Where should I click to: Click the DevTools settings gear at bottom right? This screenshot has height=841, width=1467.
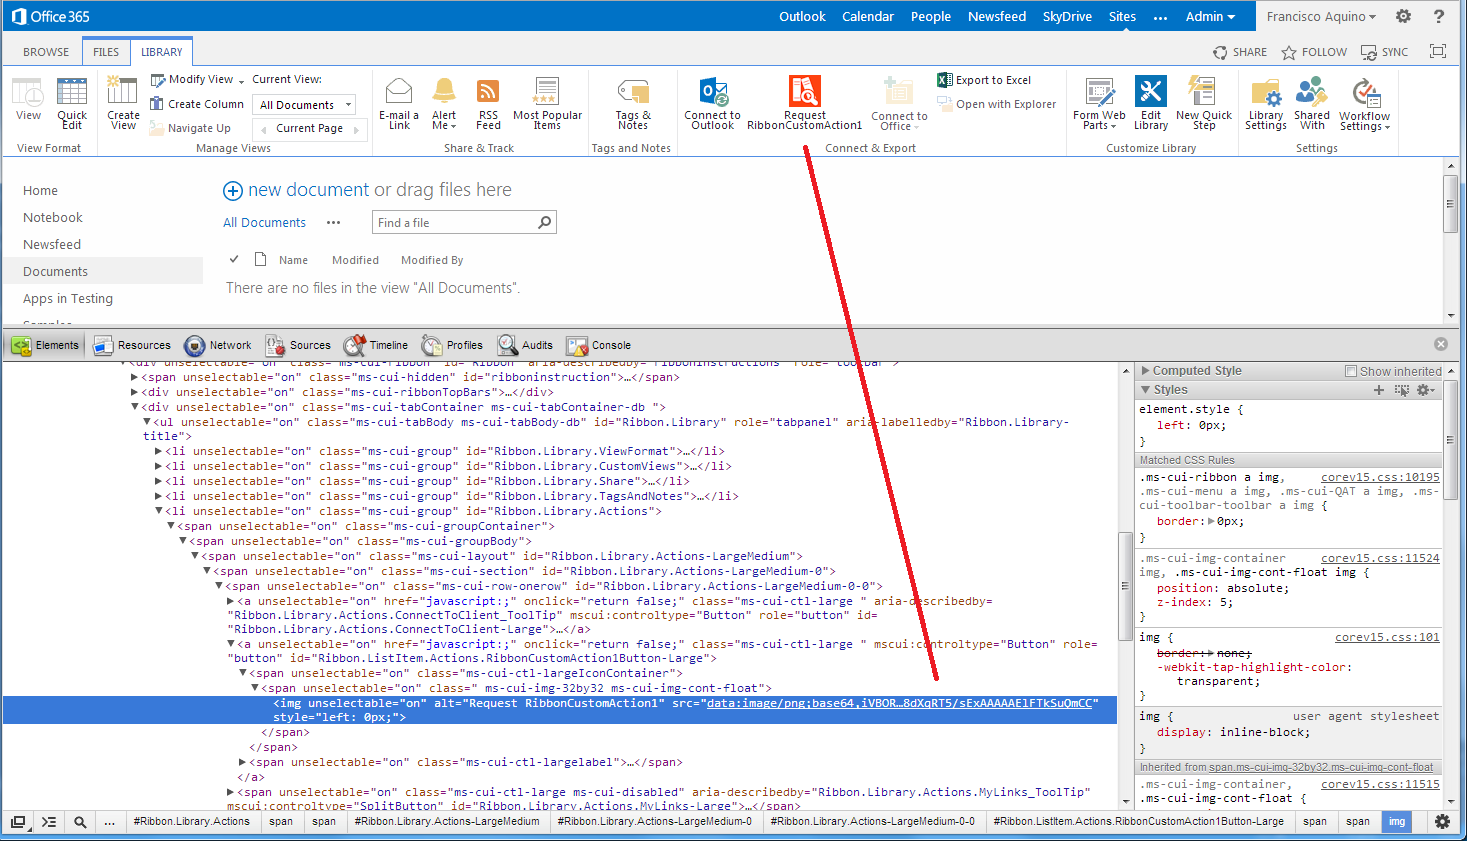pos(1442,821)
